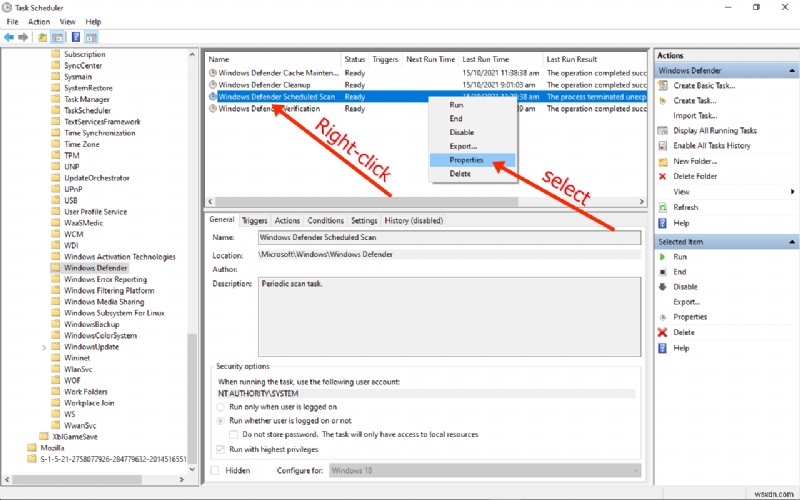
Task: Switch to the Actions tab in task details
Action: click(x=287, y=221)
